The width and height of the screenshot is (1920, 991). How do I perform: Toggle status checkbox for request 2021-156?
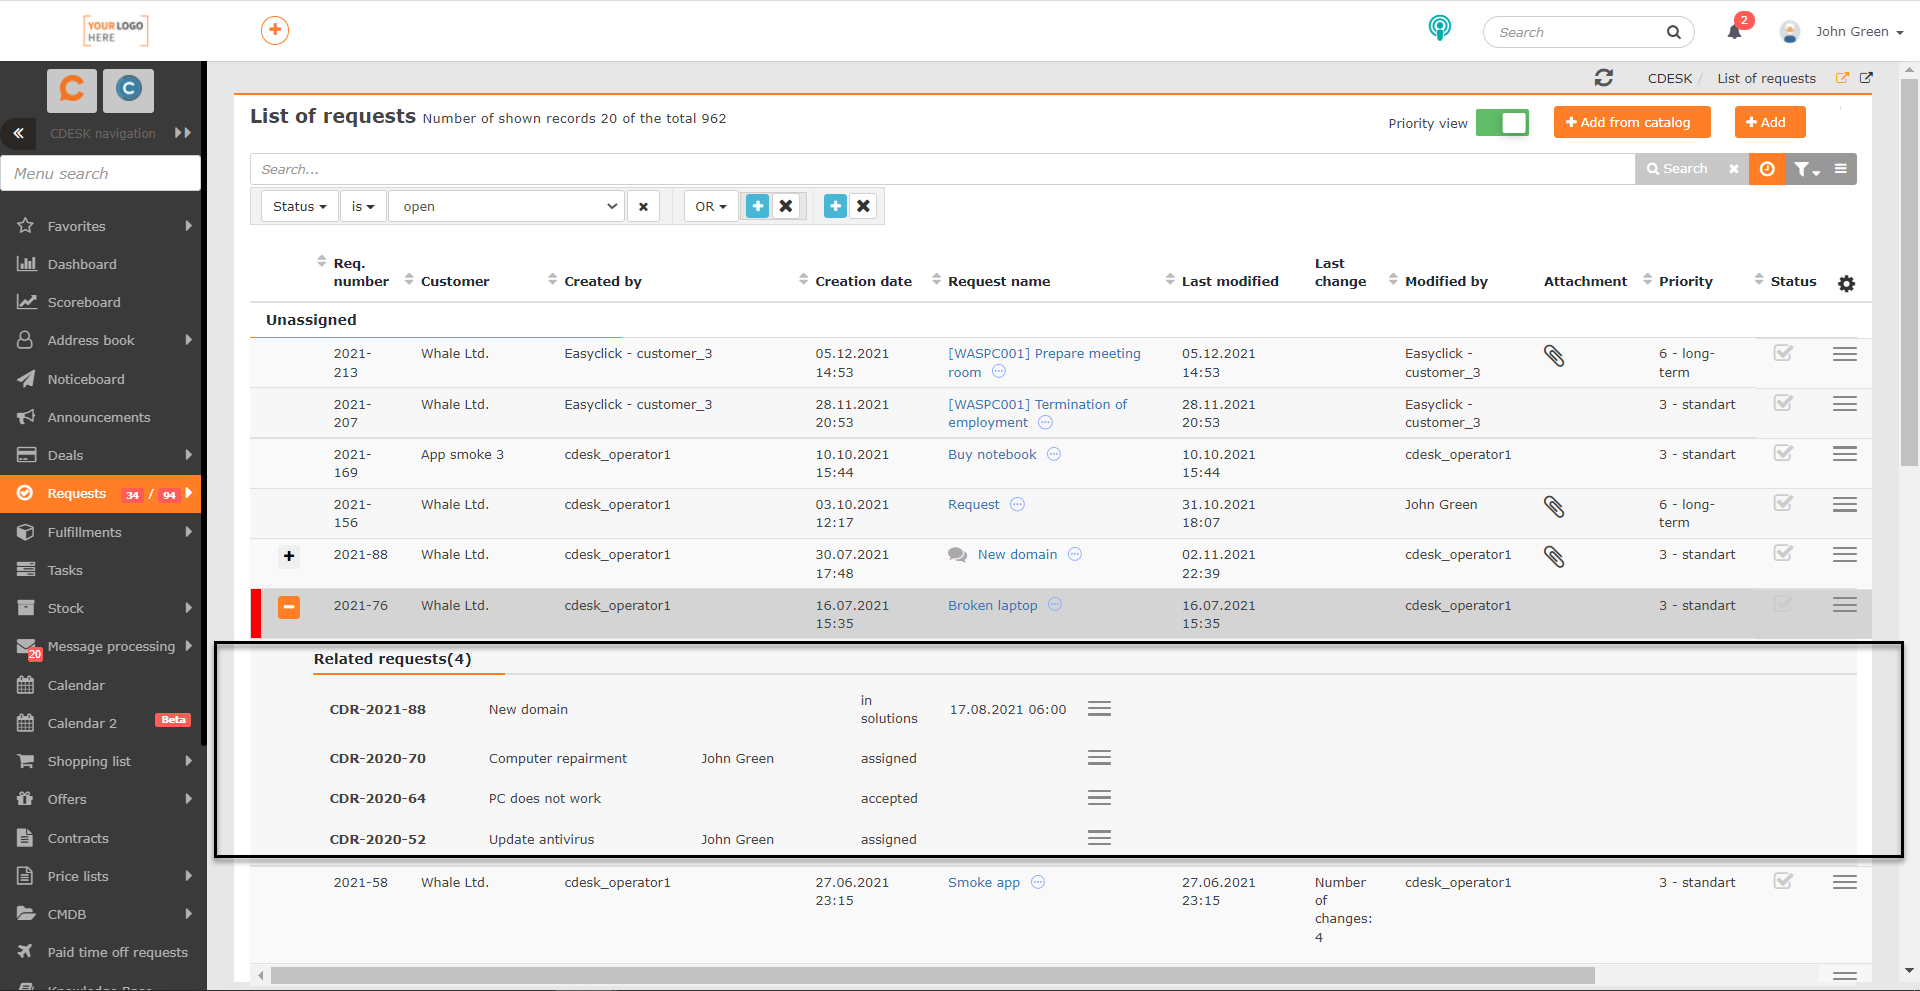click(1783, 503)
